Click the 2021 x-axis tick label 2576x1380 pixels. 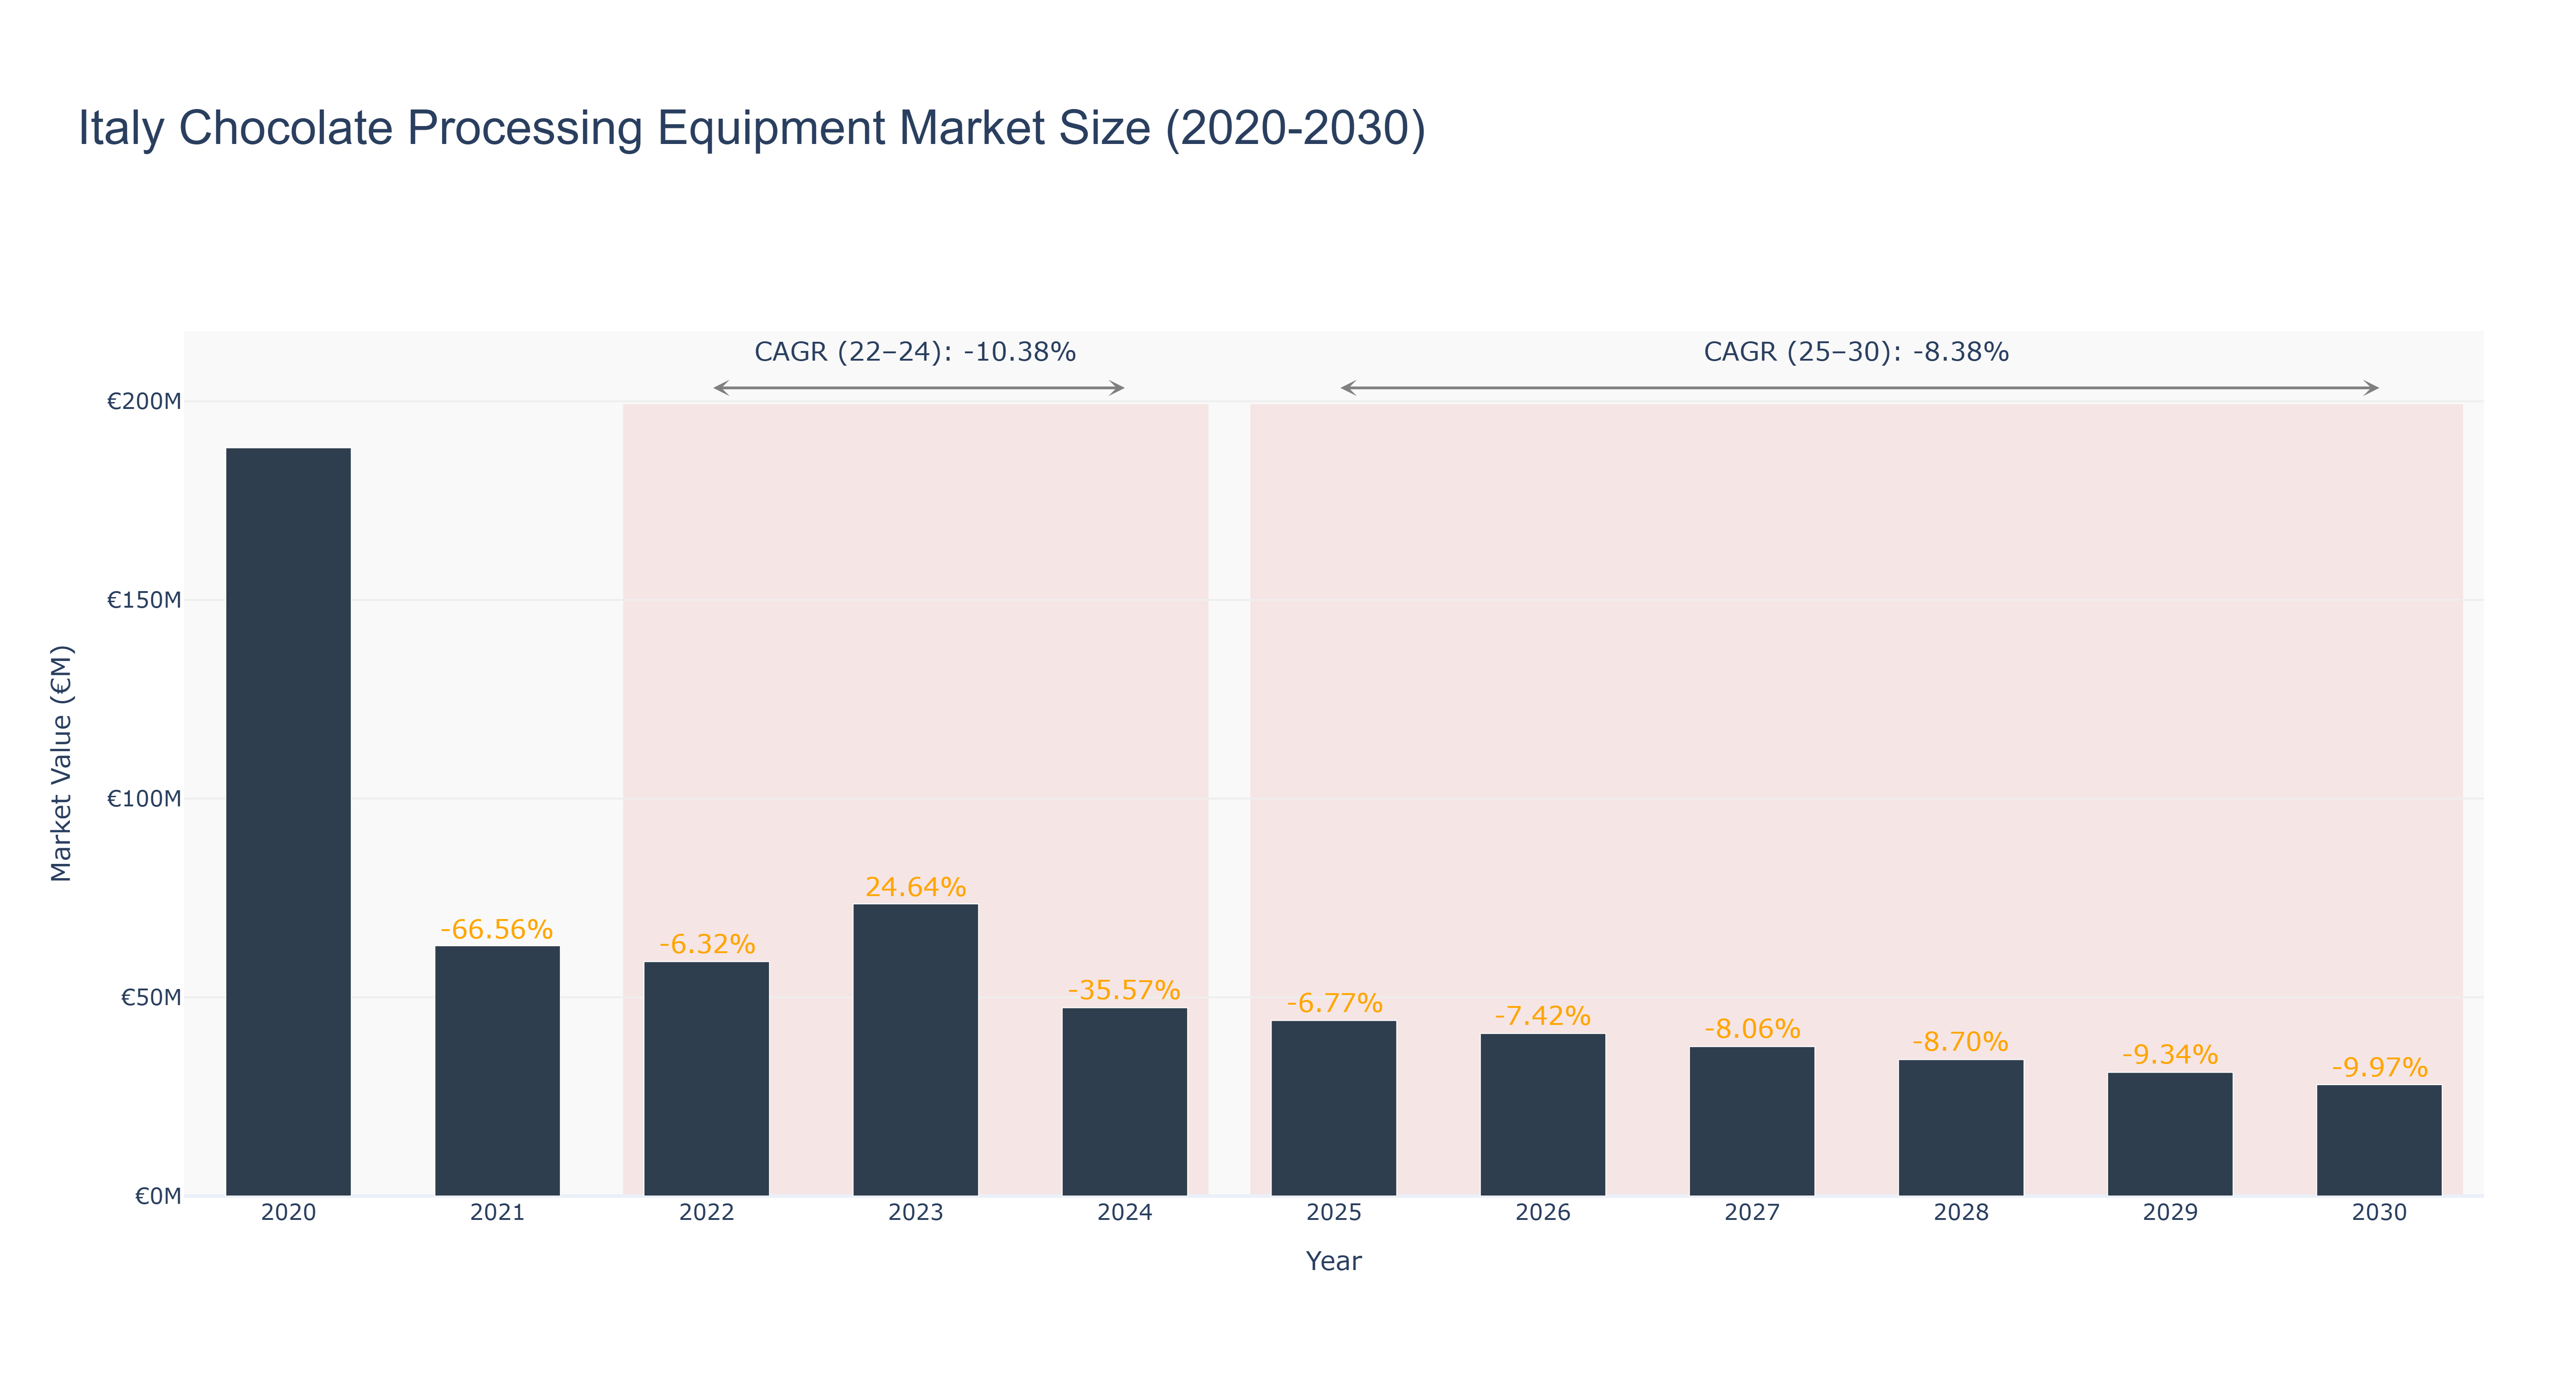pyautogui.click(x=497, y=1213)
